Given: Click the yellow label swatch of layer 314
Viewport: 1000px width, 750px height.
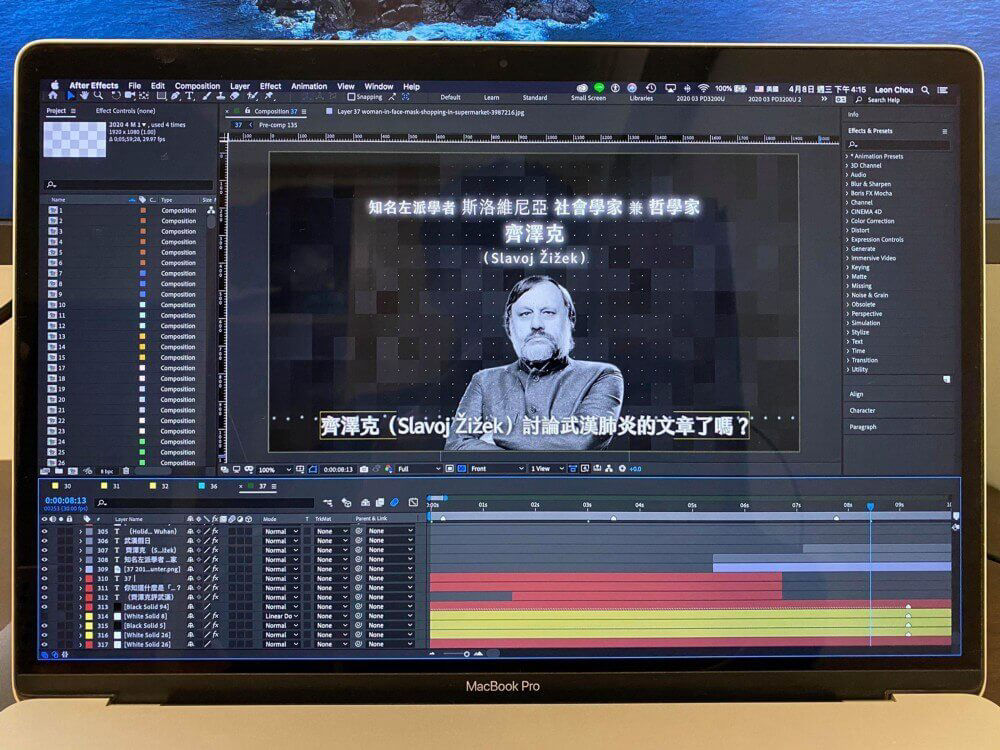Looking at the screenshot, I should click(x=89, y=616).
